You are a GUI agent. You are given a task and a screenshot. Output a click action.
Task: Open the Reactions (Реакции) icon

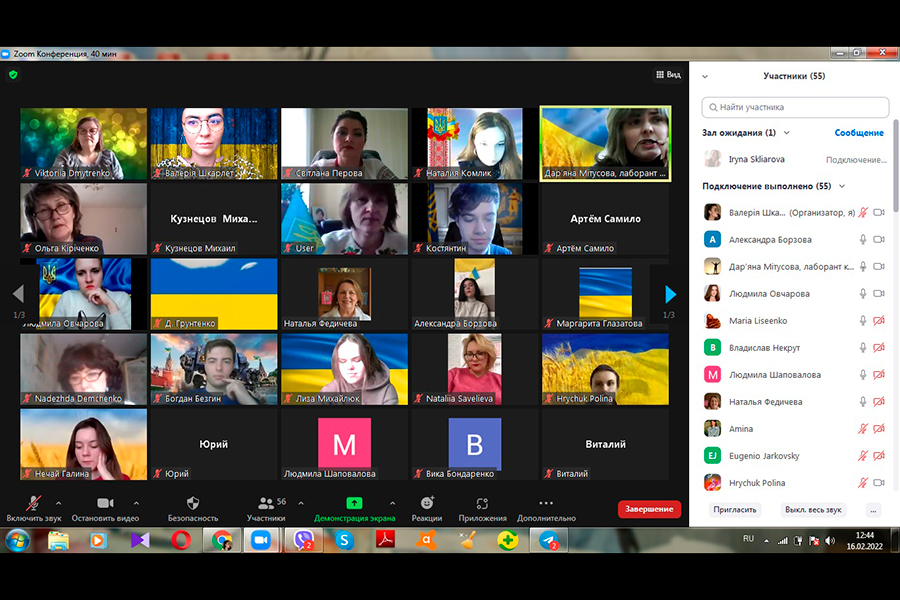click(x=427, y=503)
